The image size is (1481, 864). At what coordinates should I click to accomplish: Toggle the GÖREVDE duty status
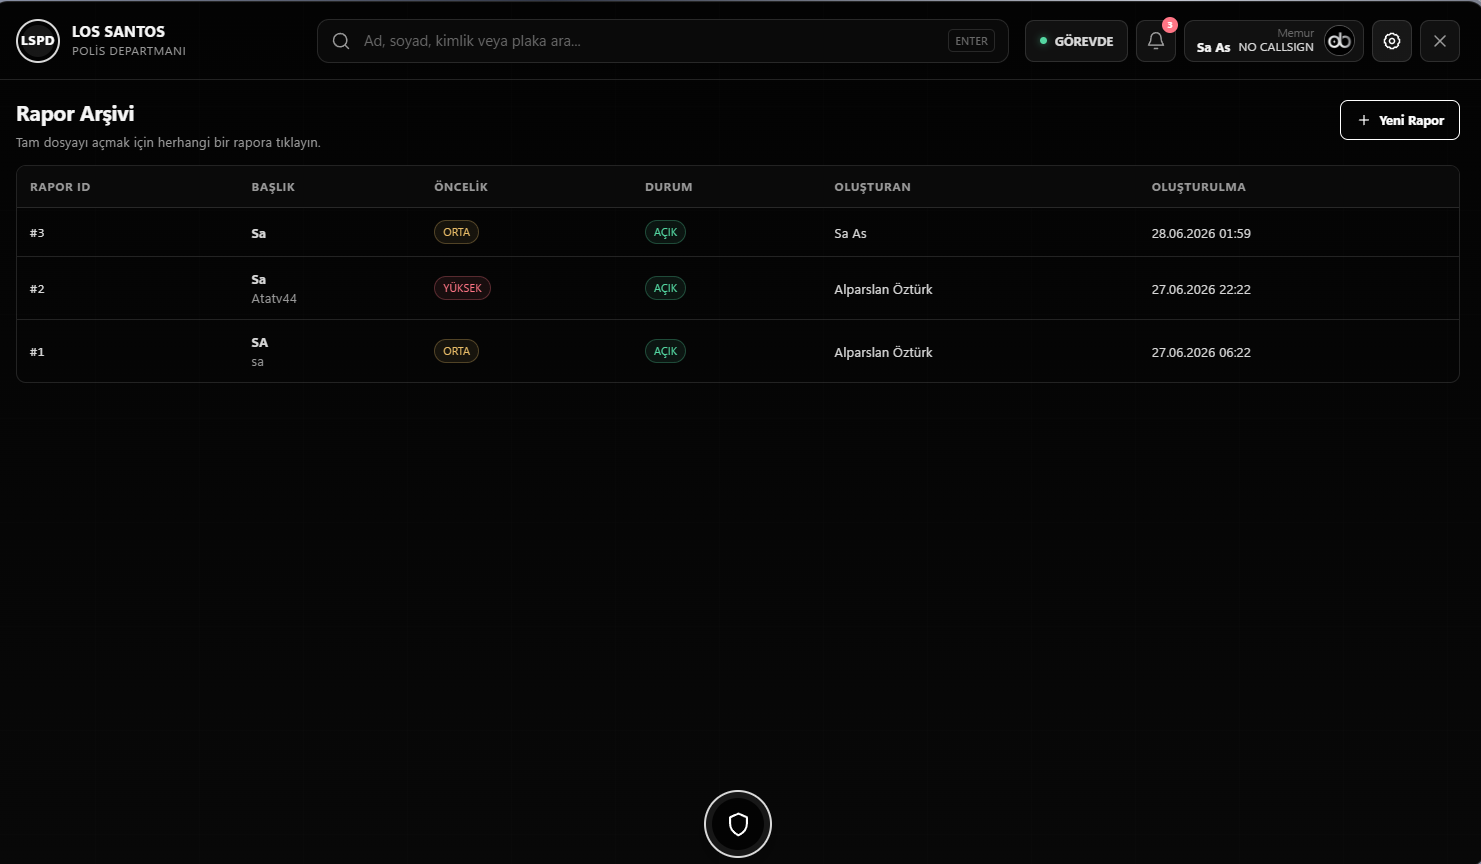[1076, 41]
